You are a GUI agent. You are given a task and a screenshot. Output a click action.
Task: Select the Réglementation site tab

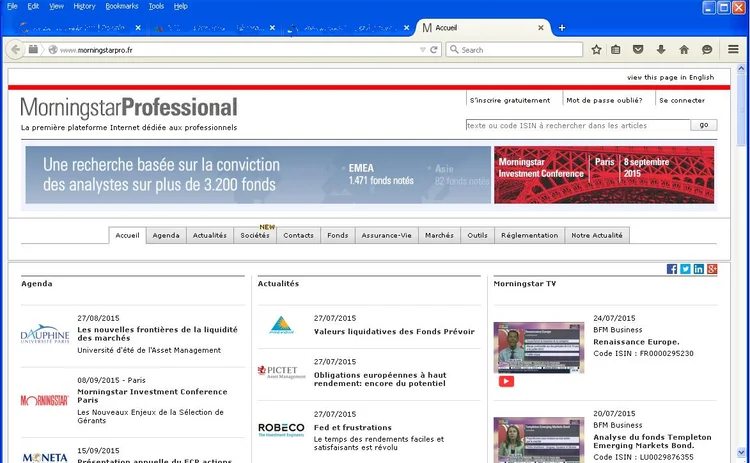[529, 235]
